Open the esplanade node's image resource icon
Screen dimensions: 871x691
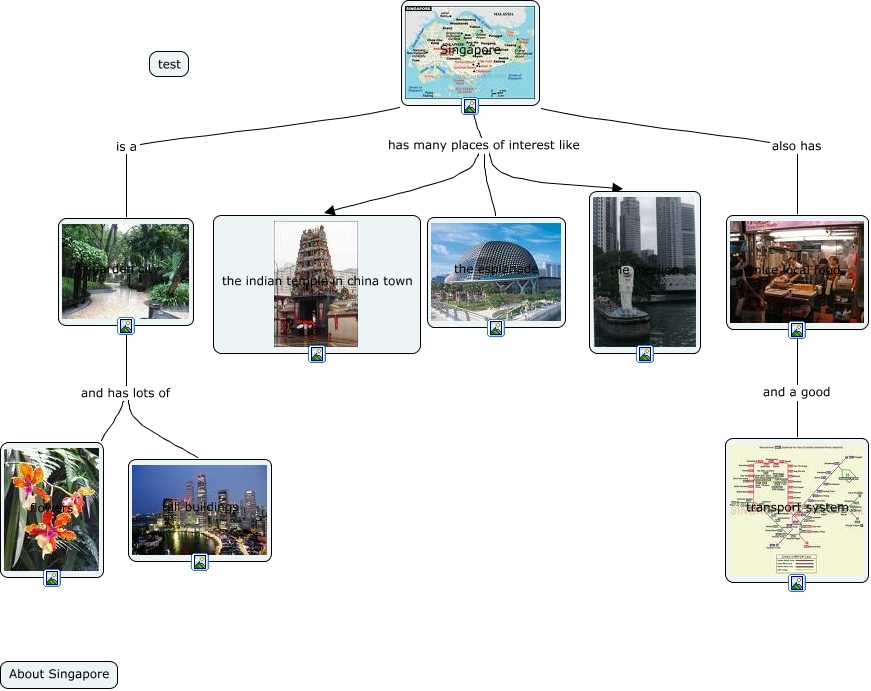(x=496, y=328)
